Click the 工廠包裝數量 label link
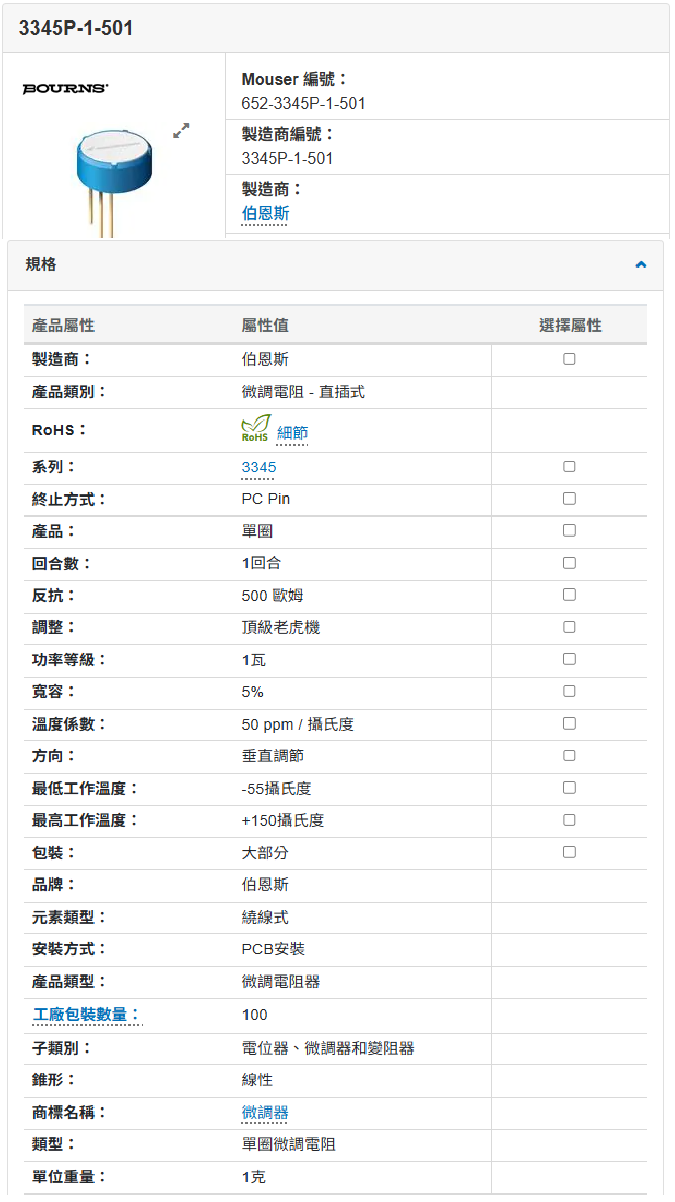 click(x=86, y=1014)
